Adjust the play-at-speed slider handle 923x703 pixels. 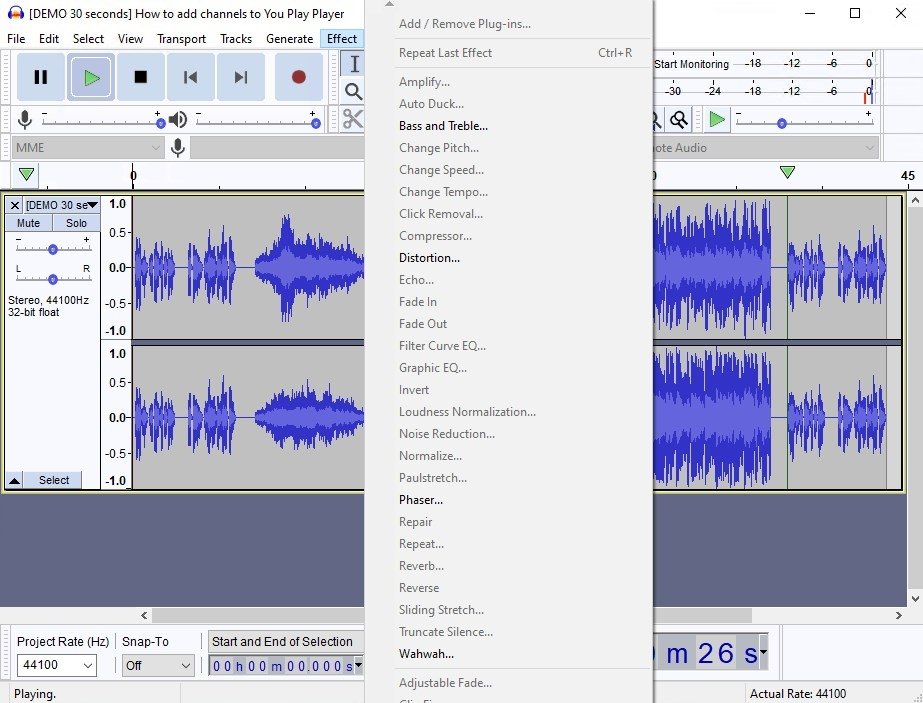[782, 123]
